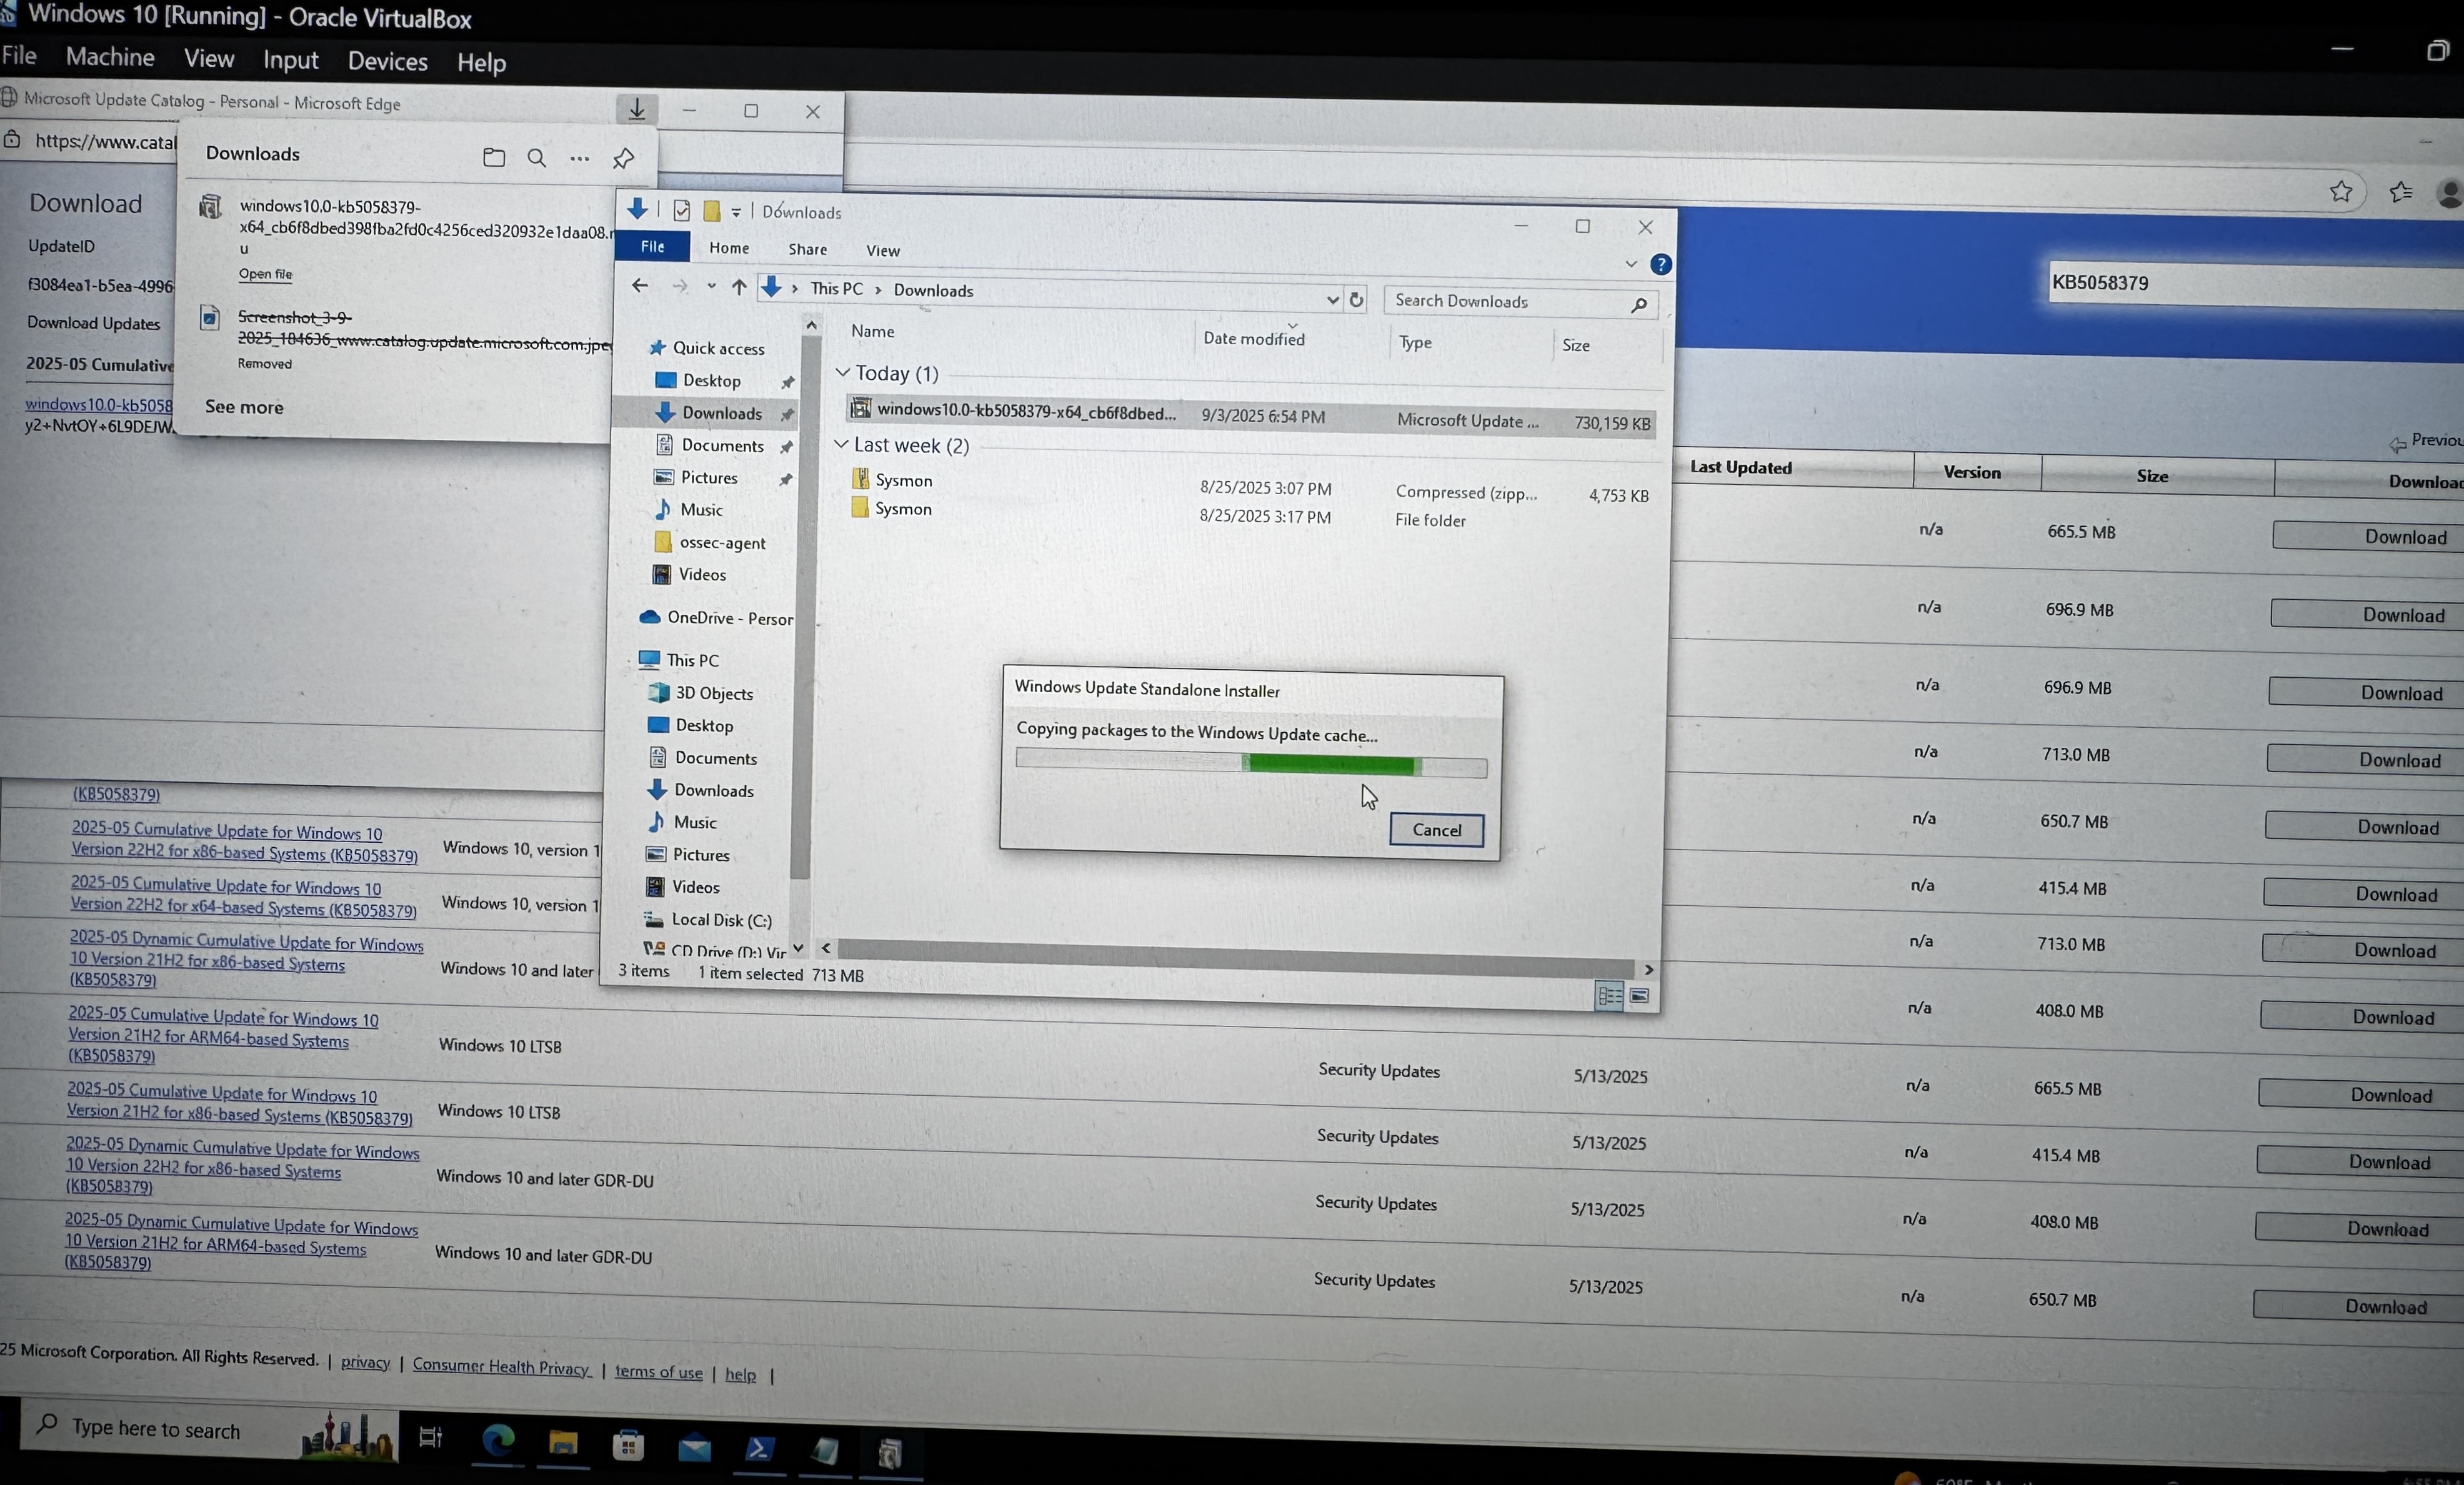Viewport: 2464px width, 1485px height.
Task: Select This PC in navigation pane
Action: (692, 660)
